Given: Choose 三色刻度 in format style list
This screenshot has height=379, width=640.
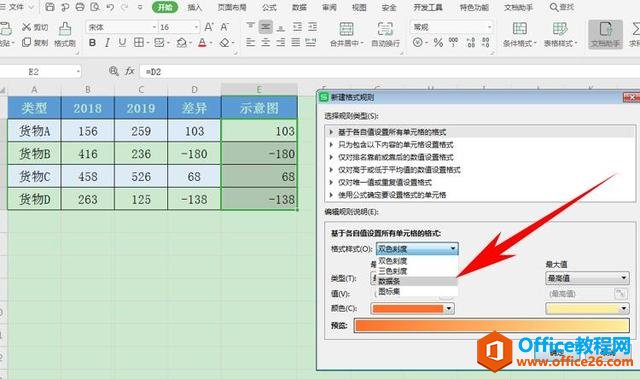Looking at the screenshot, I should [x=417, y=271].
